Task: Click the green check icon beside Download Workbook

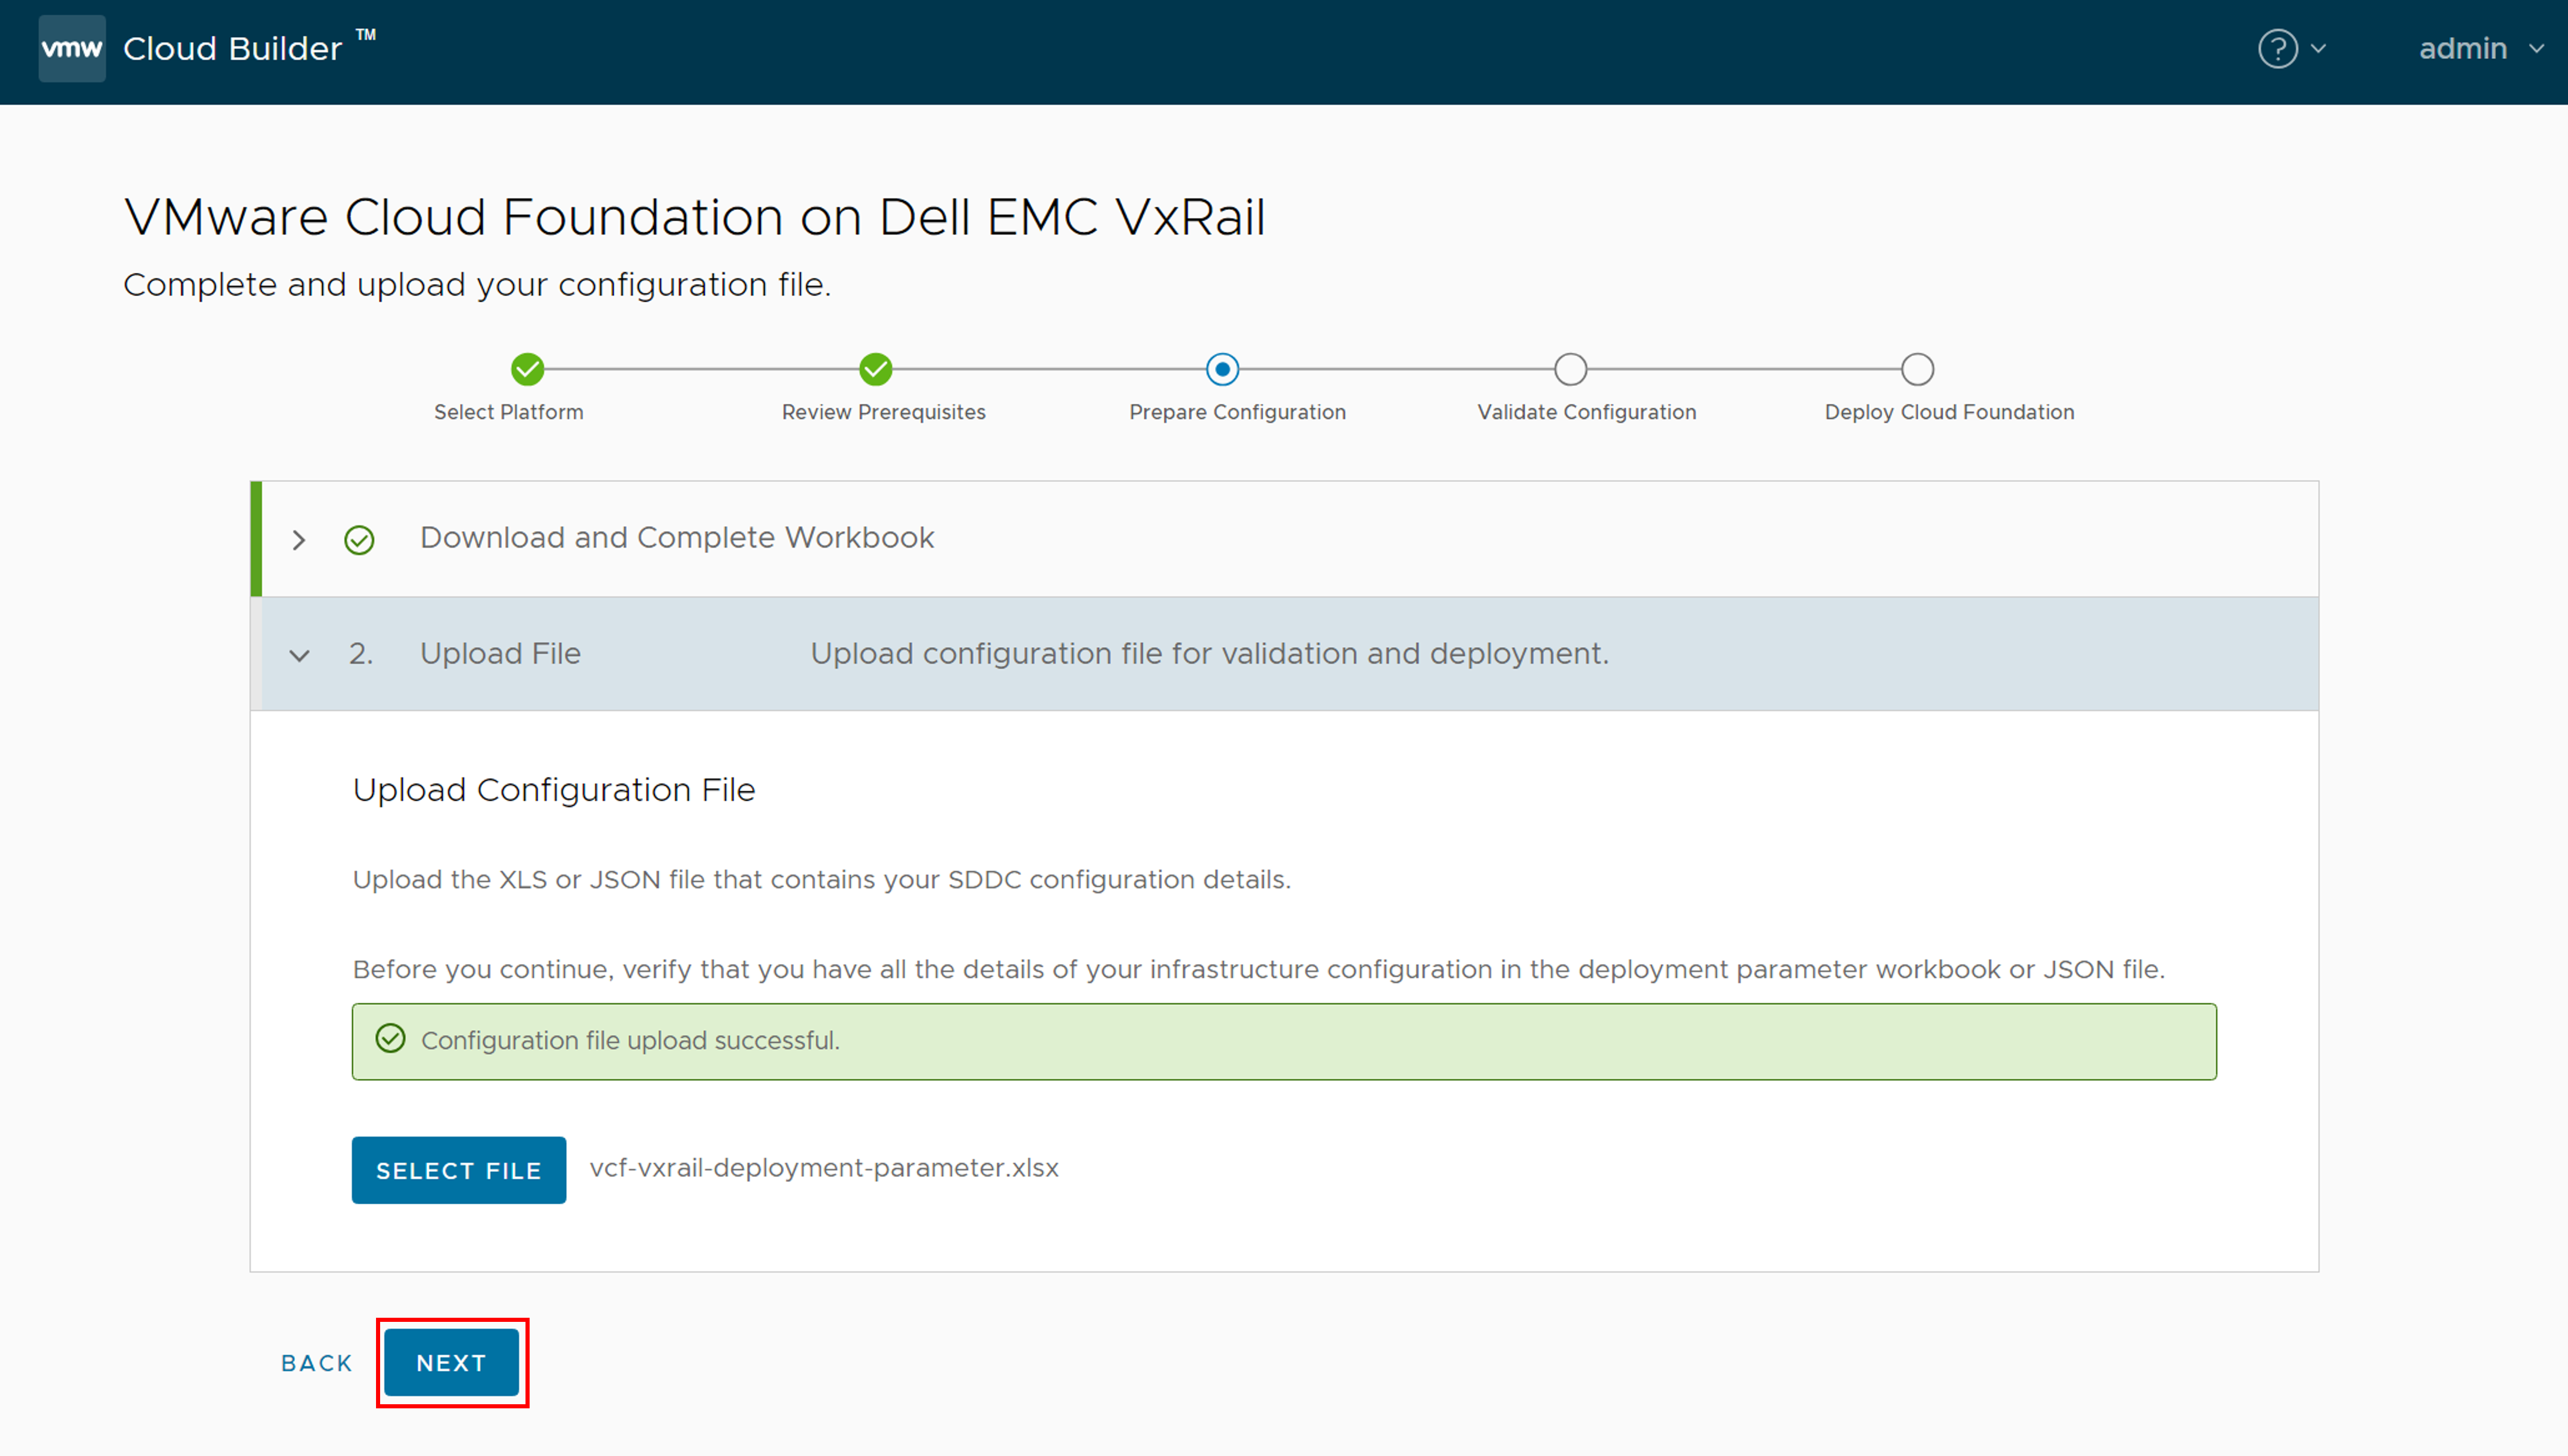Action: click(359, 540)
